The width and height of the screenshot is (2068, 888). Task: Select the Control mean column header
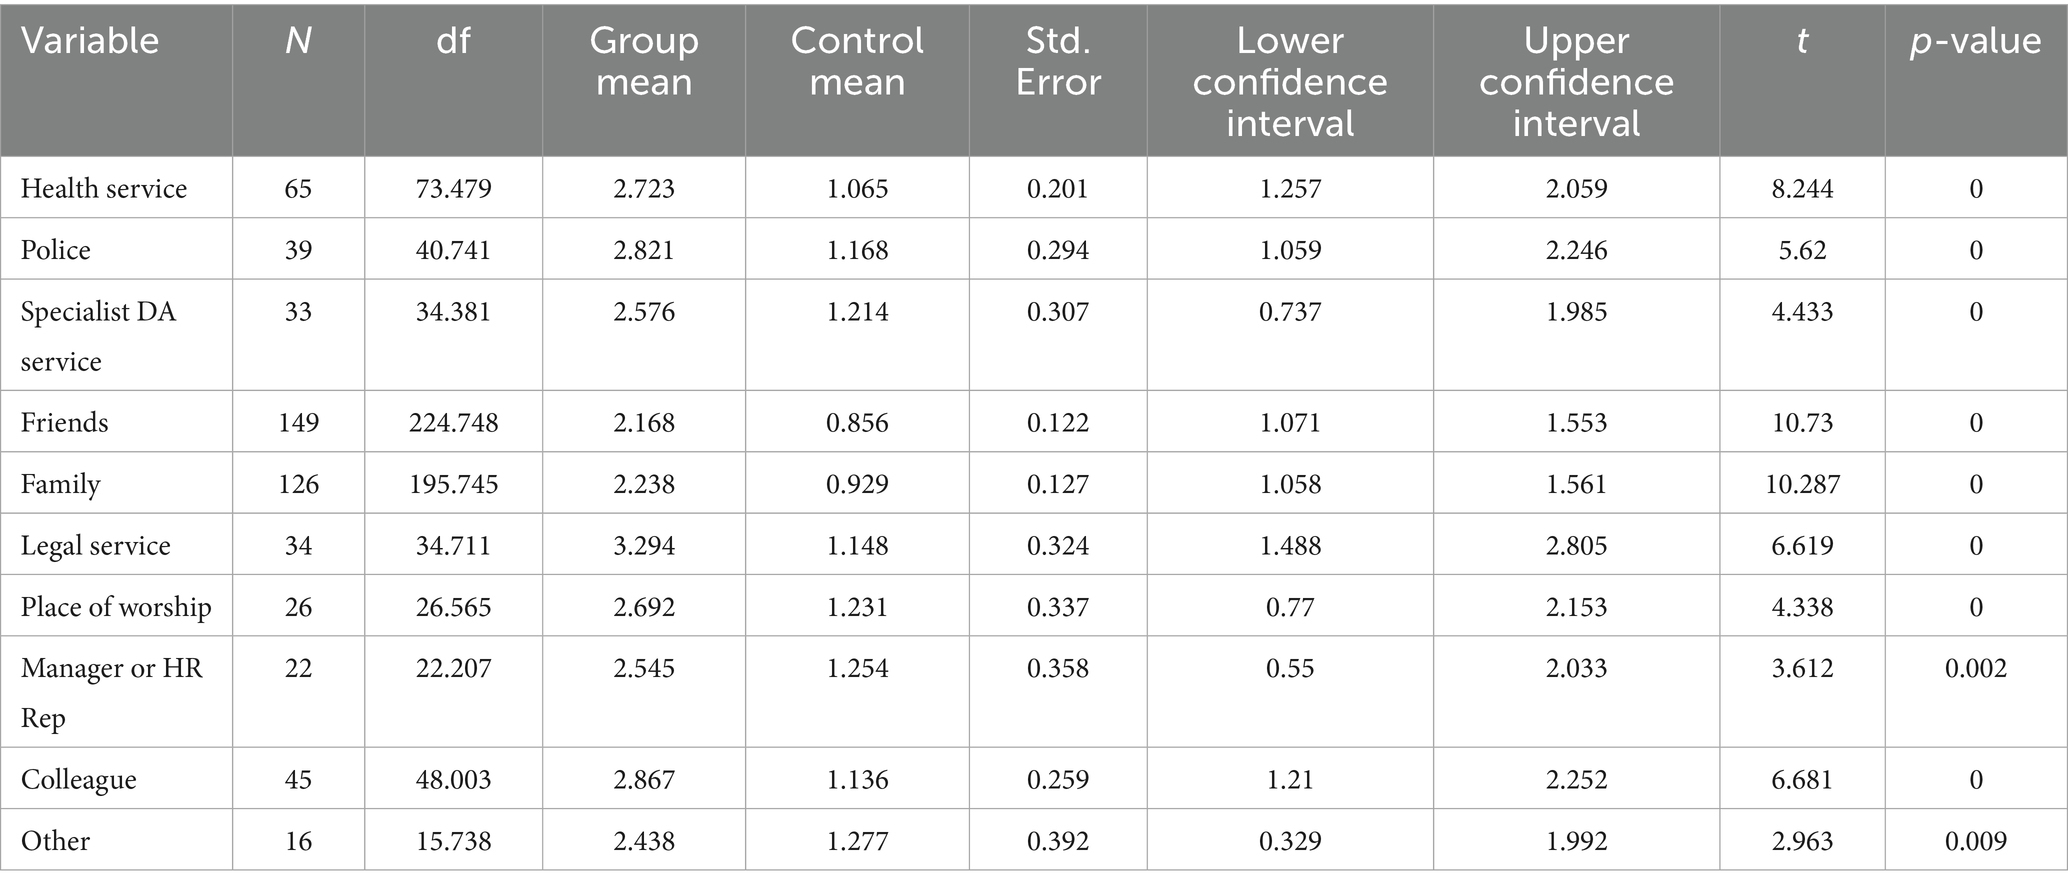pyautogui.click(x=857, y=61)
